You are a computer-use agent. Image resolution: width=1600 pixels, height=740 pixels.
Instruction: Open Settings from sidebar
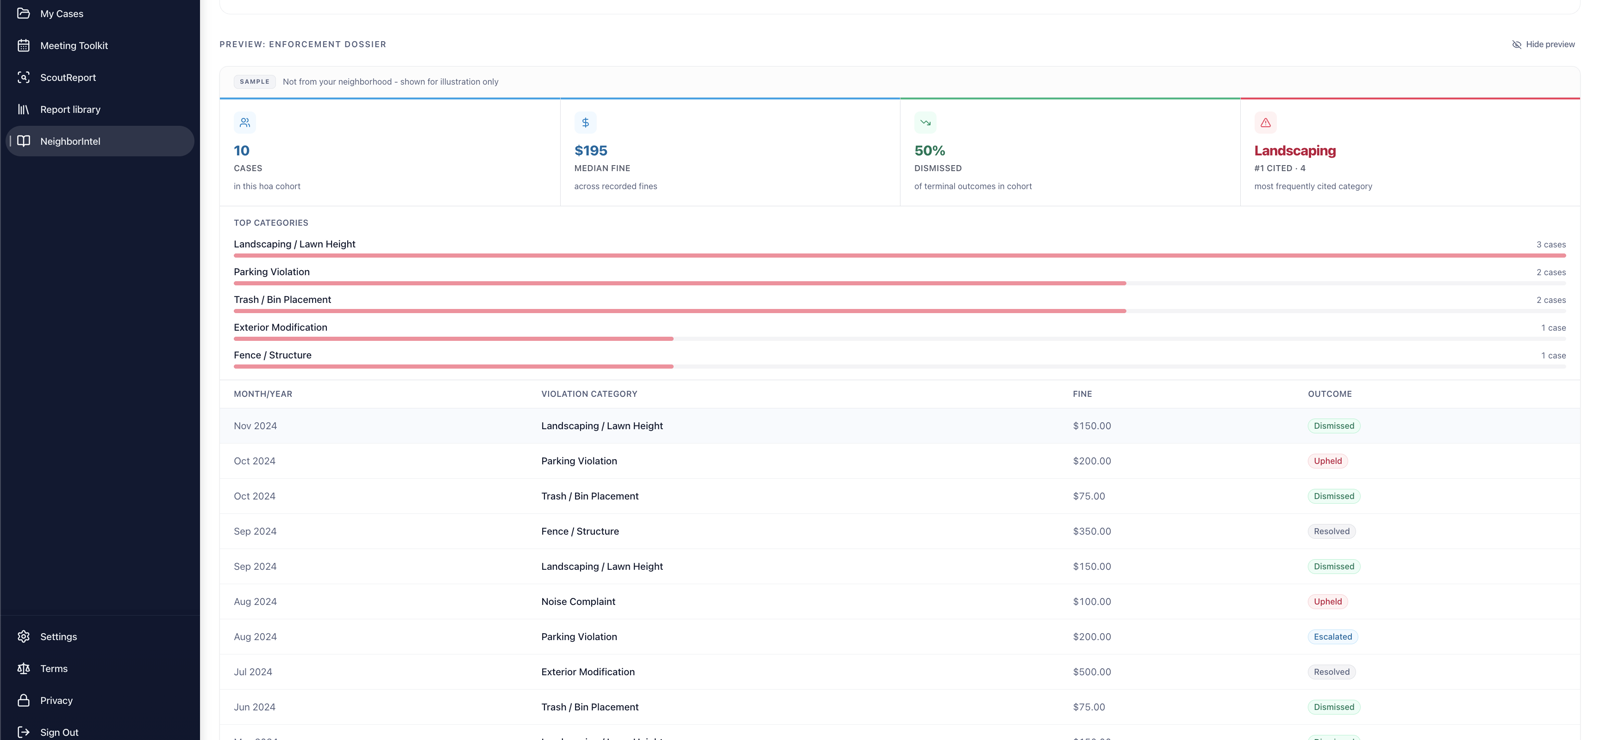[100, 637]
